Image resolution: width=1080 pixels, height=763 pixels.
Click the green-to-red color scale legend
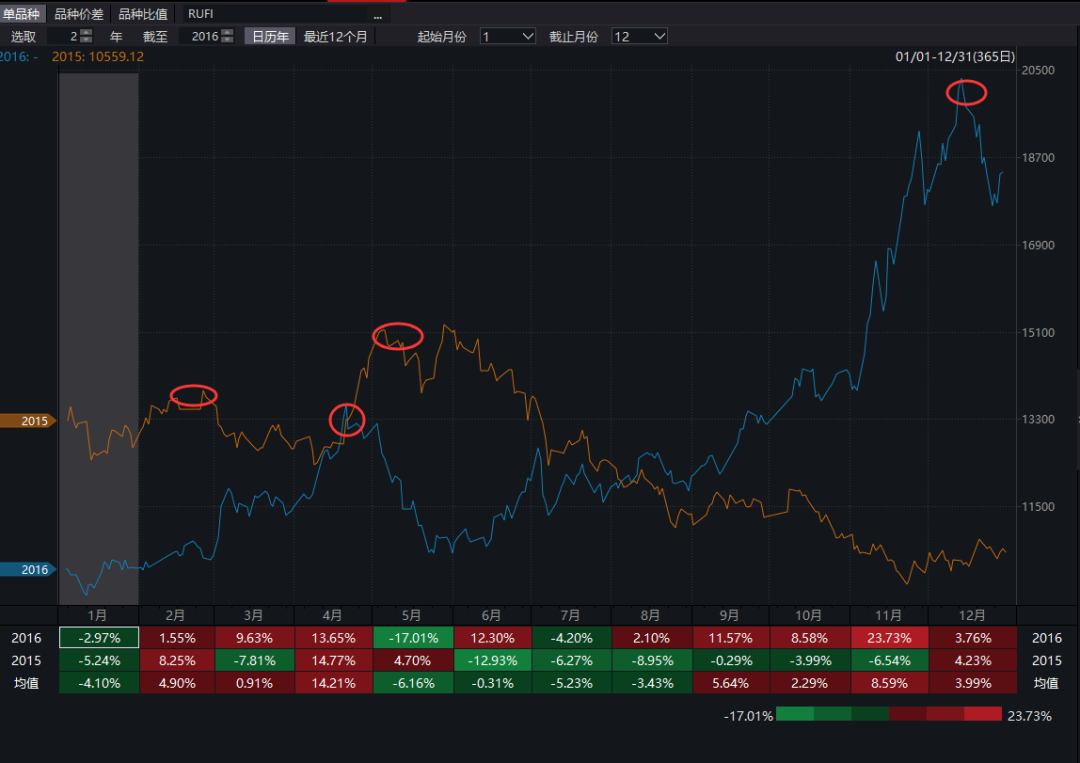[889, 714]
